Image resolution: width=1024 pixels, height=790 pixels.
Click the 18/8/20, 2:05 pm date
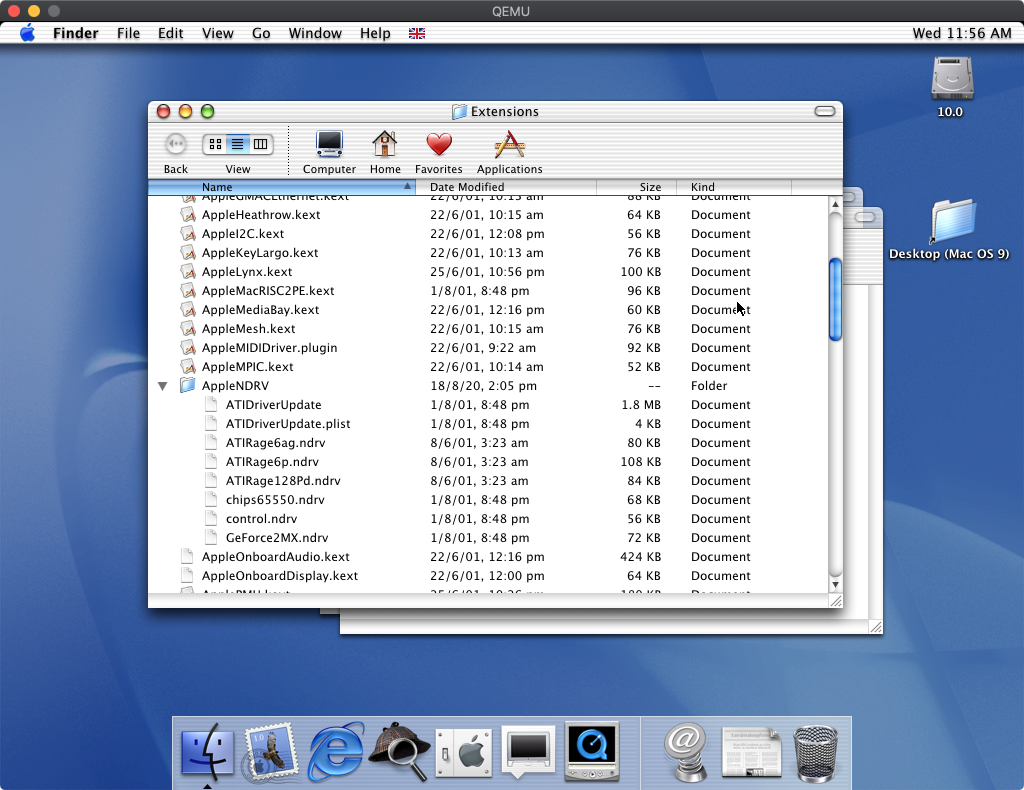pyautogui.click(x=483, y=386)
